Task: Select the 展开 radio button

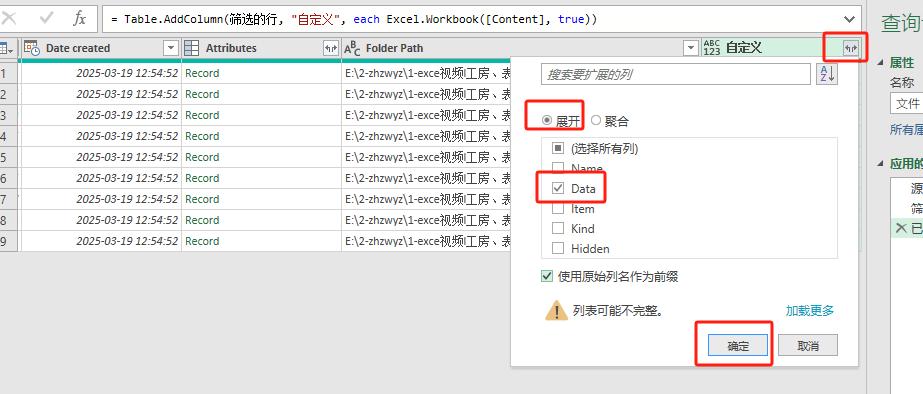Action: (x=547, y=121)
